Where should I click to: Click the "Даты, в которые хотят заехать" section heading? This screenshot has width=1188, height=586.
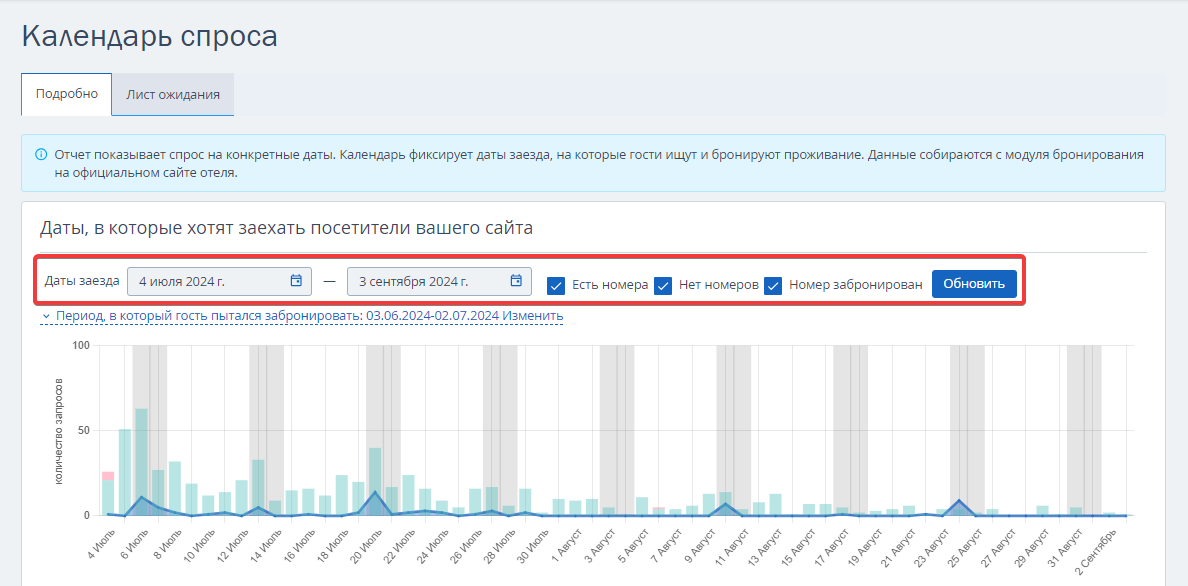tap(286, 227)
